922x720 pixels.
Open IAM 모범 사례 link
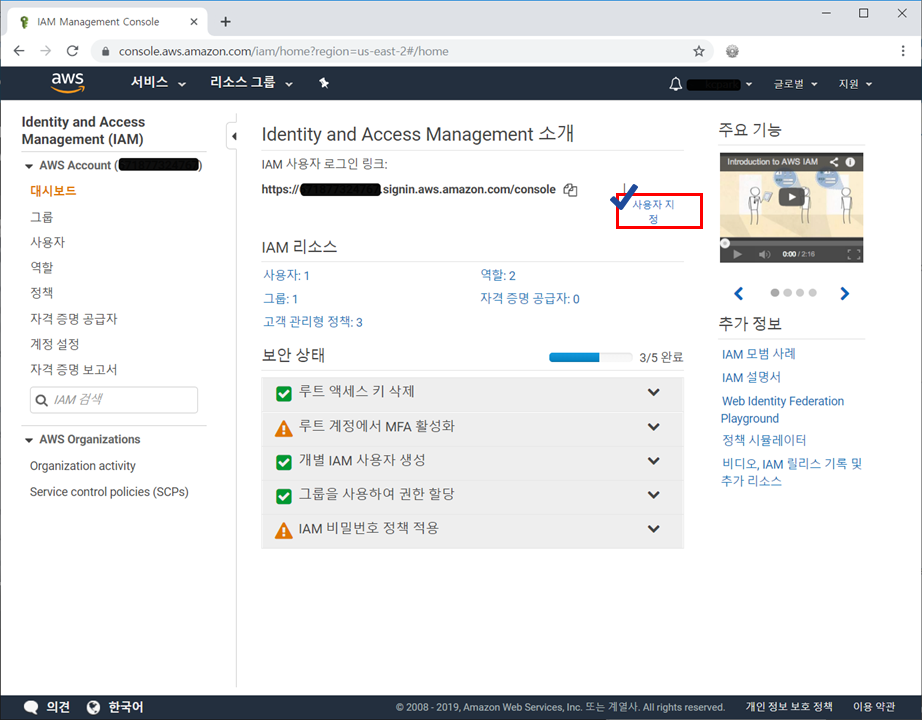click(759, 354)
